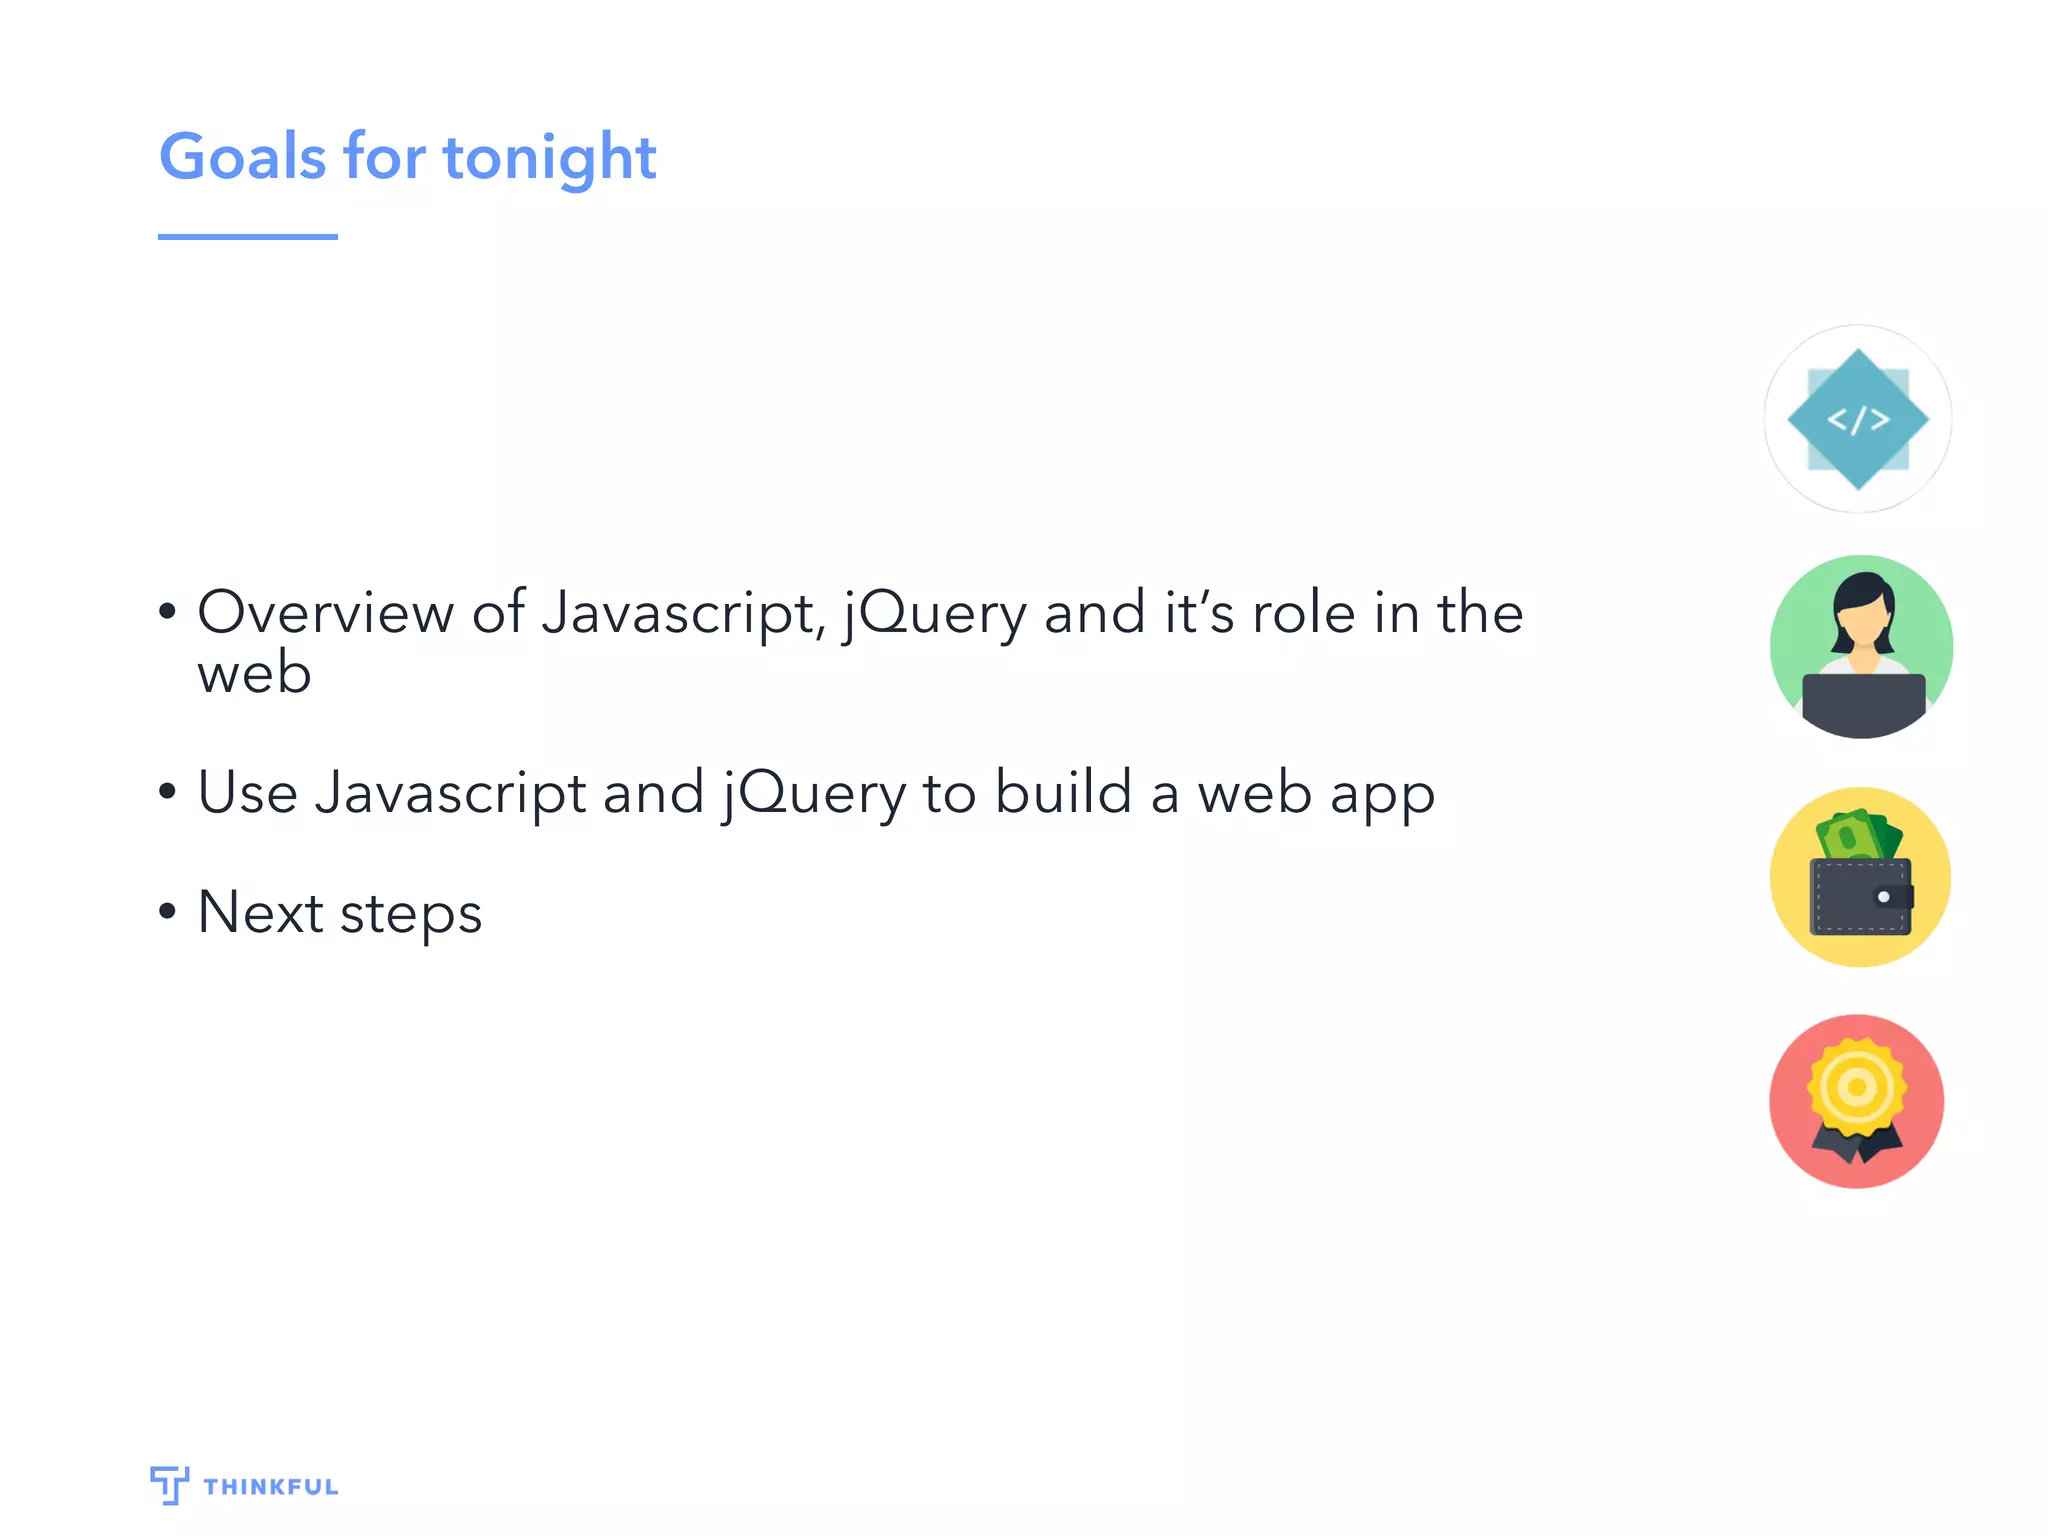Click the bullet dot before Use Javascript

[x=167, y=791]
